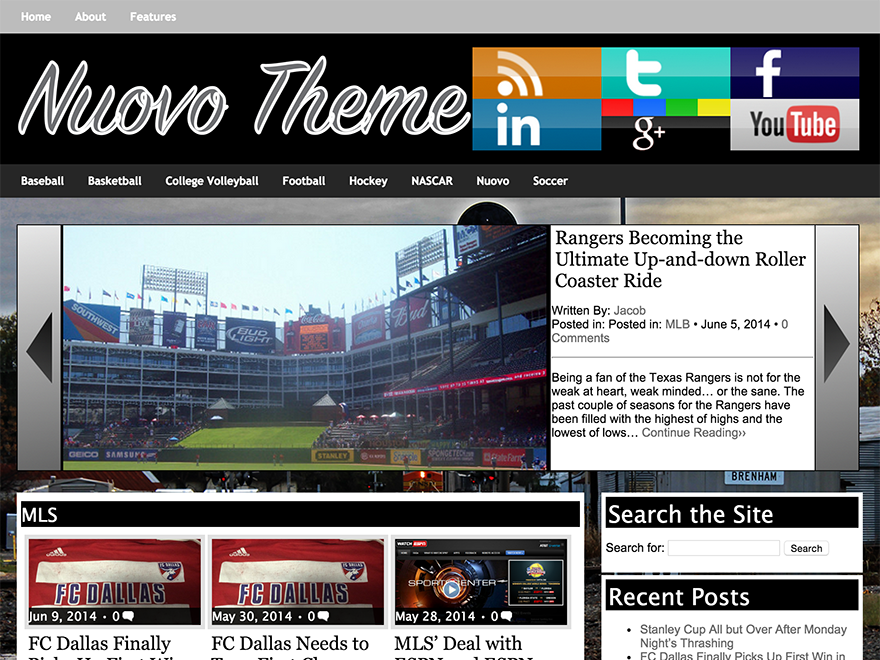The image size is (880, 660).
Task: Select the NASCAR category
Action: (432, 181)
